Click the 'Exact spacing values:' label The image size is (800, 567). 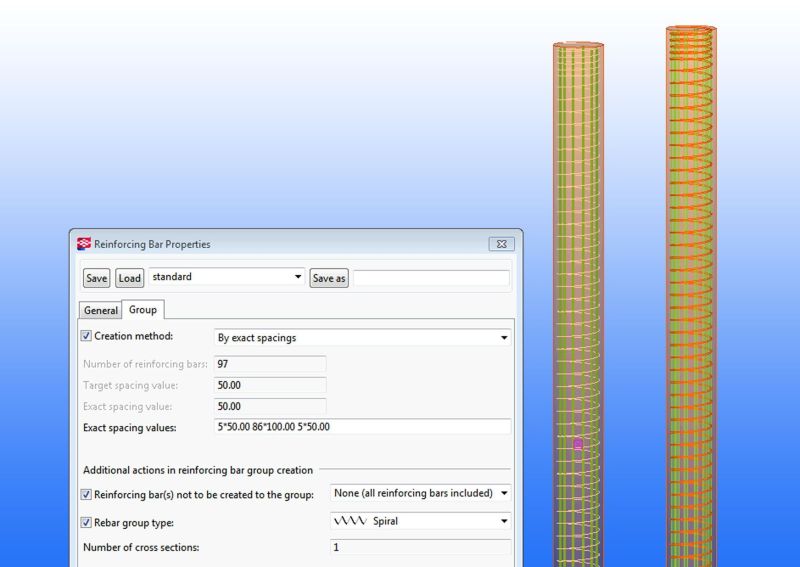click(130, 428)
